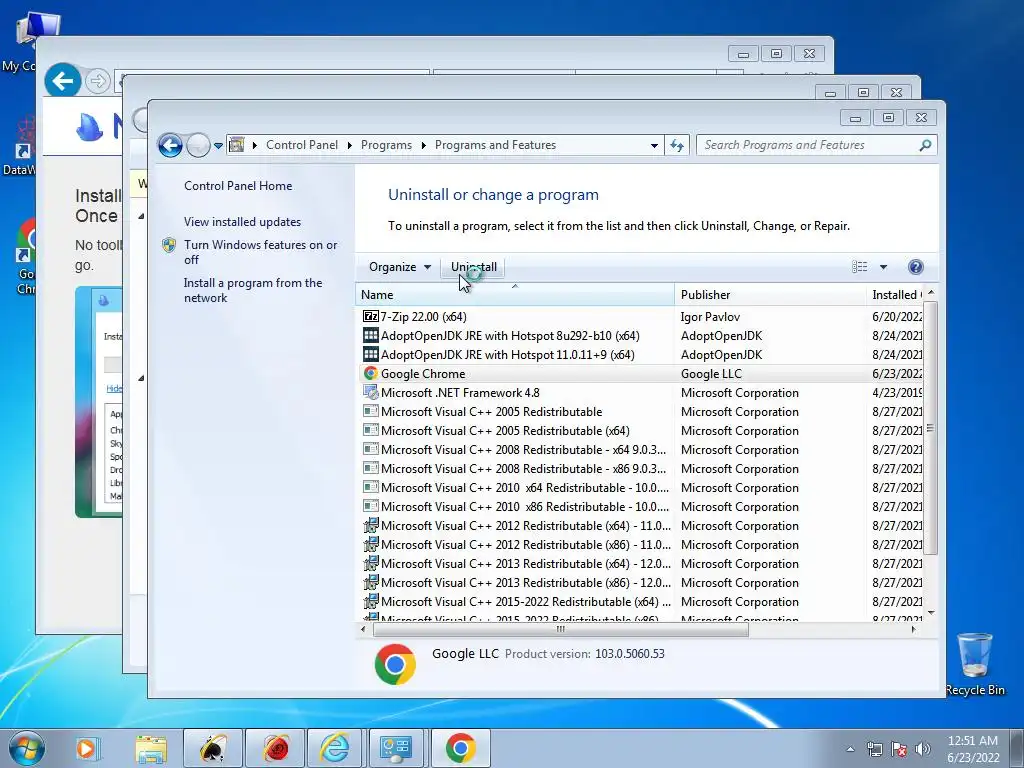
Task: Click Control Panel breadcrumb segment
Action: 302,145
